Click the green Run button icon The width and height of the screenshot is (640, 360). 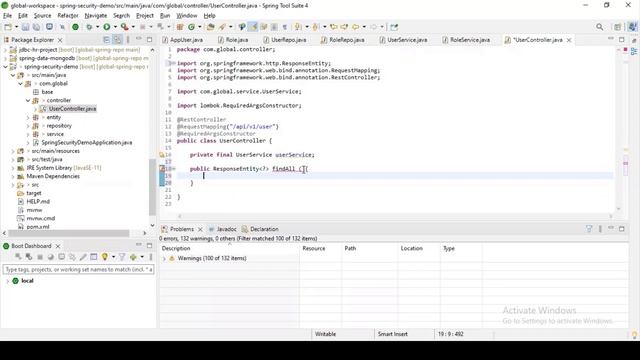107,27
